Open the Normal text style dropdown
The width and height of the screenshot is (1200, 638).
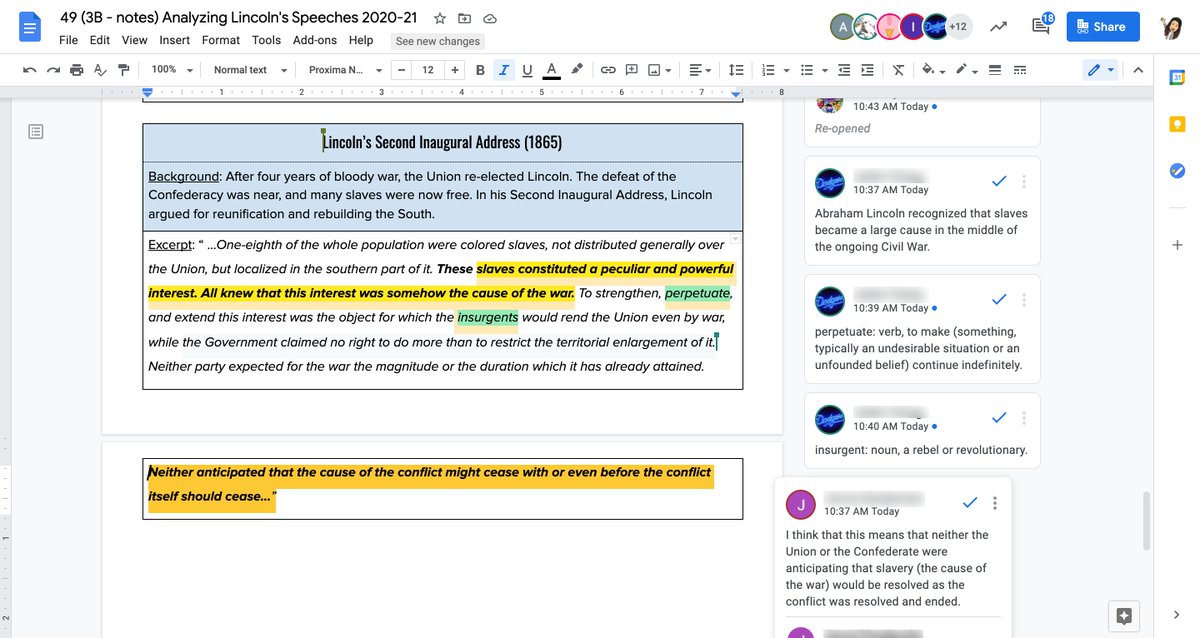pos(250,70)
